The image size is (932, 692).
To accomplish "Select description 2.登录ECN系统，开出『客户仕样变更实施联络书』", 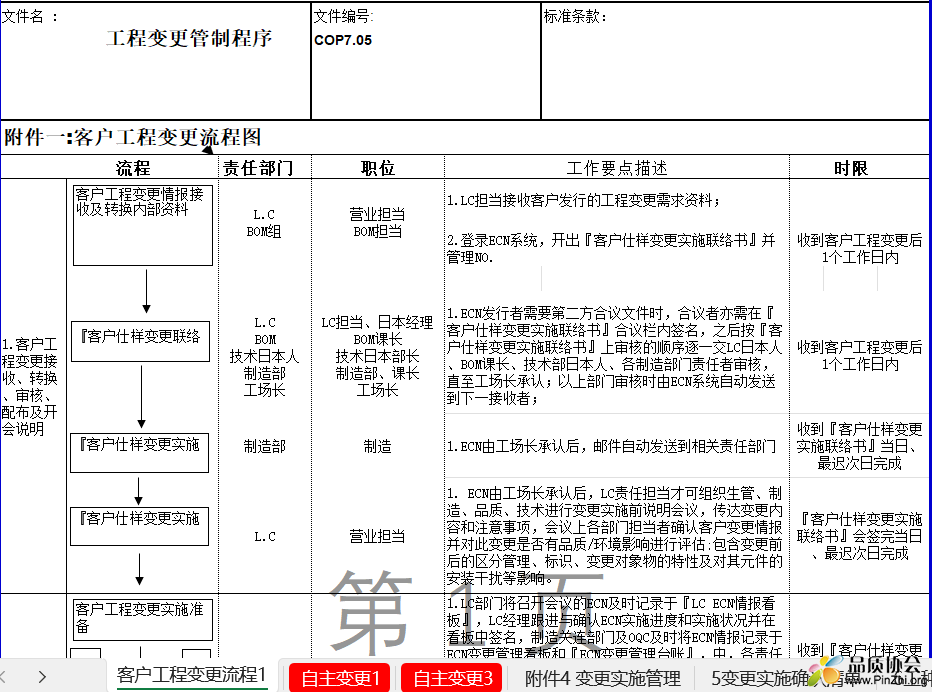I will 611,249.
